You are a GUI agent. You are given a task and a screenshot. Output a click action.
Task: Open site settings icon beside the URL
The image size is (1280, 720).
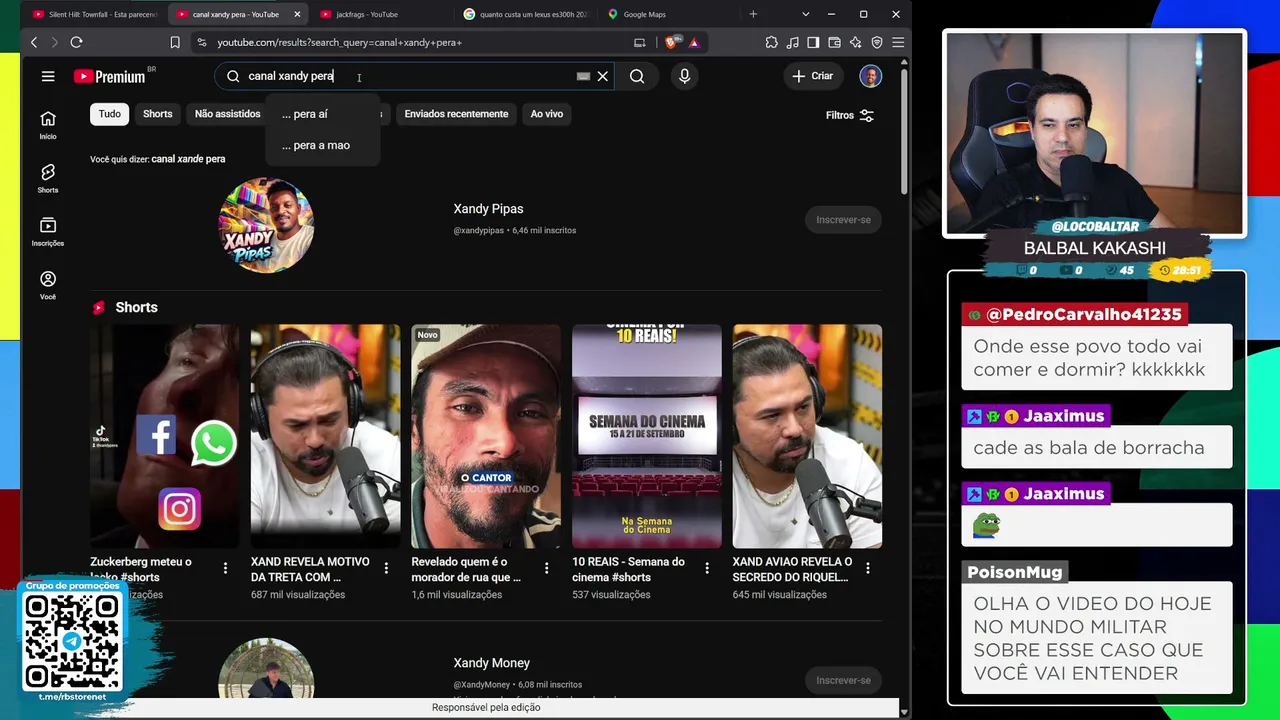(201, 42)
